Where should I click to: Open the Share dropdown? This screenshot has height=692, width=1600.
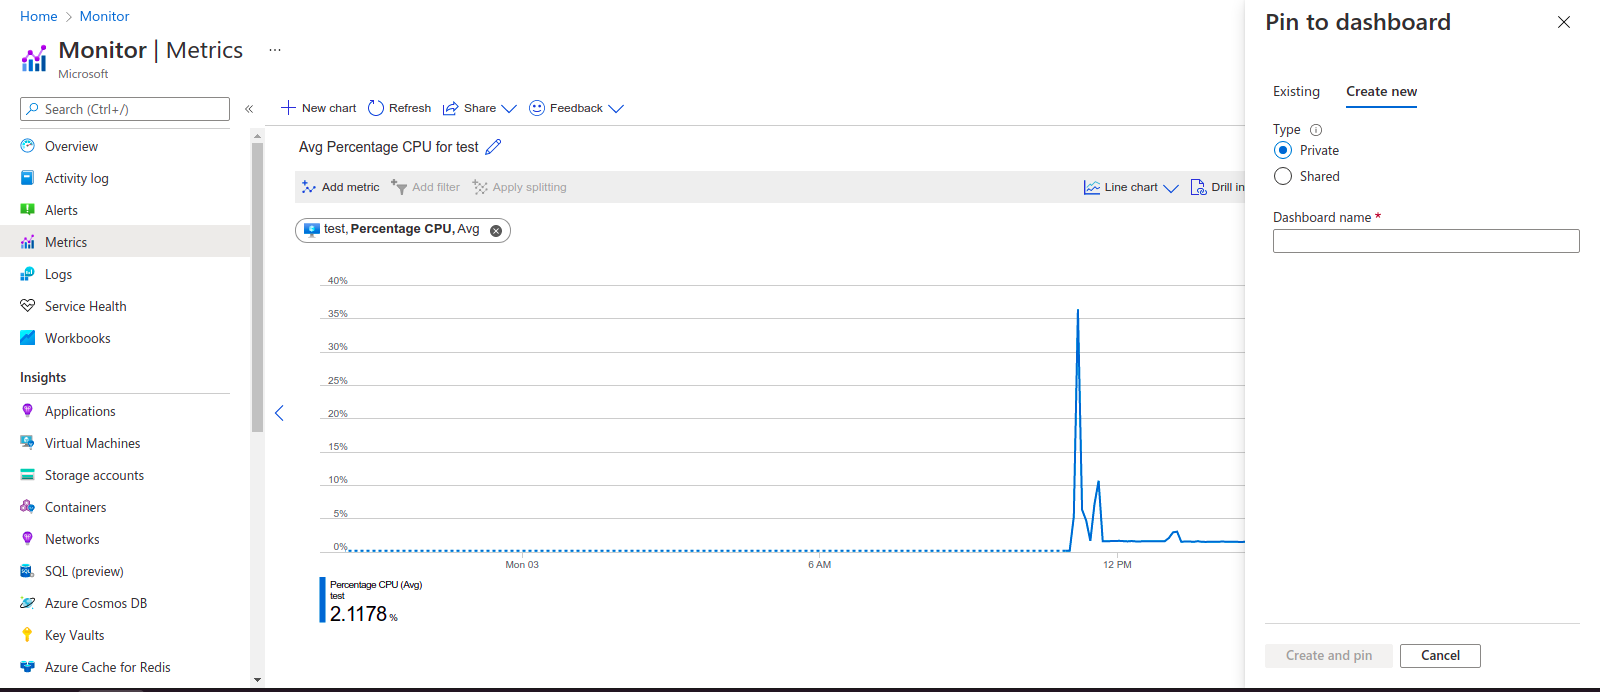[480, 108]
